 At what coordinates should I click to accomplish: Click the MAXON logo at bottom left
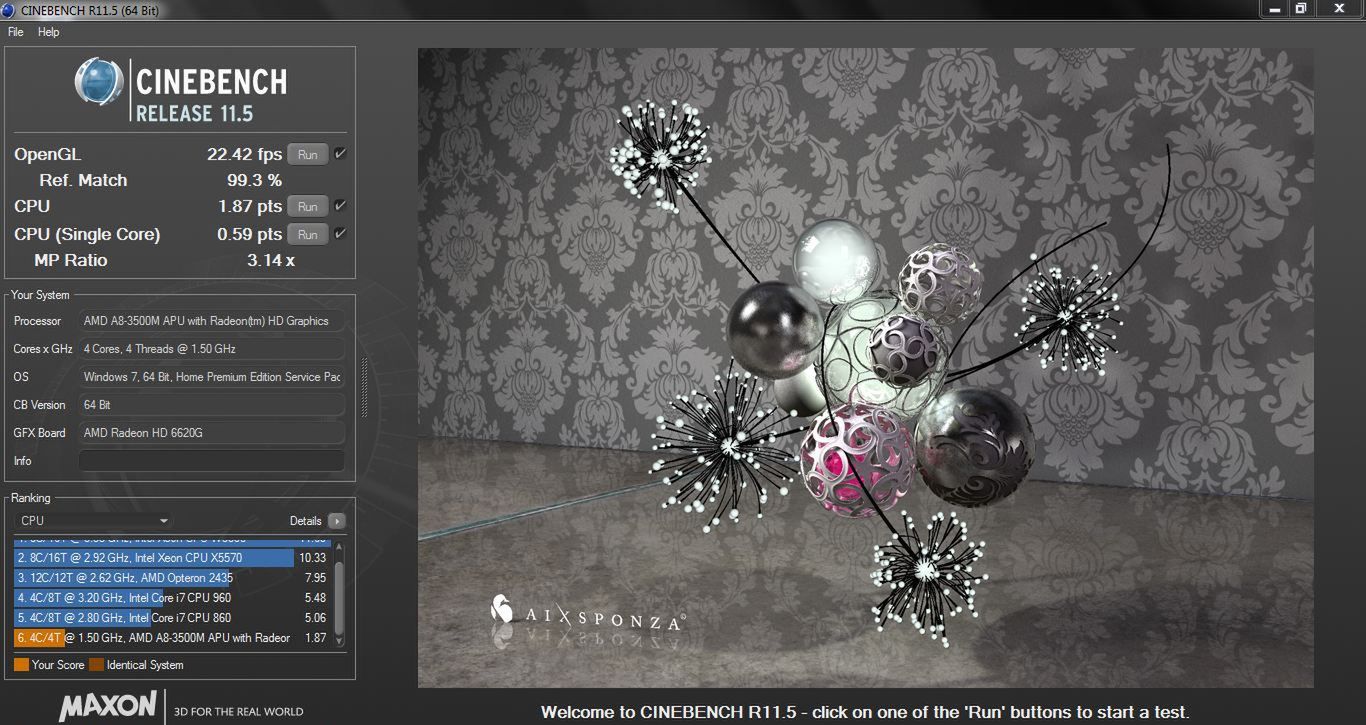tap(108, 707)
